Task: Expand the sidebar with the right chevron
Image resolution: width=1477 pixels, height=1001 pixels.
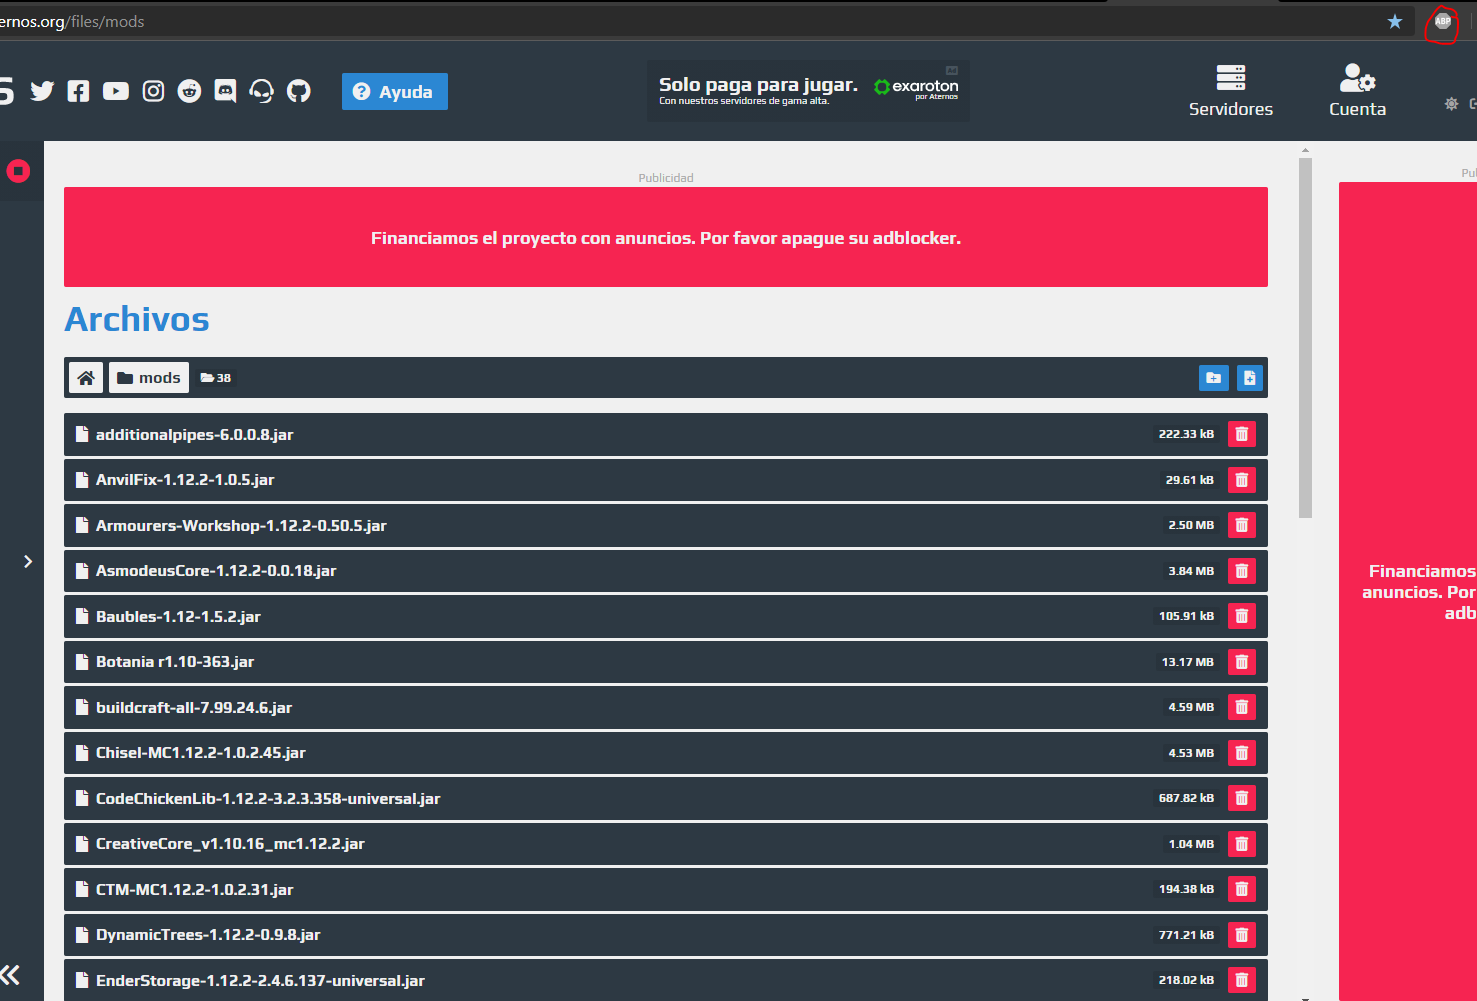Action: (28, 561)
